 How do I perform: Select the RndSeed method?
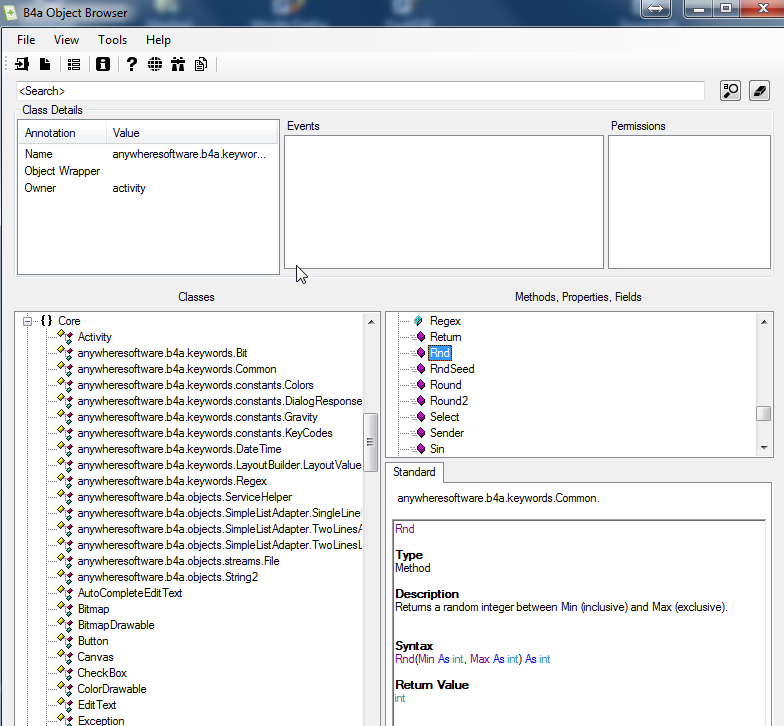click(452, 369)
